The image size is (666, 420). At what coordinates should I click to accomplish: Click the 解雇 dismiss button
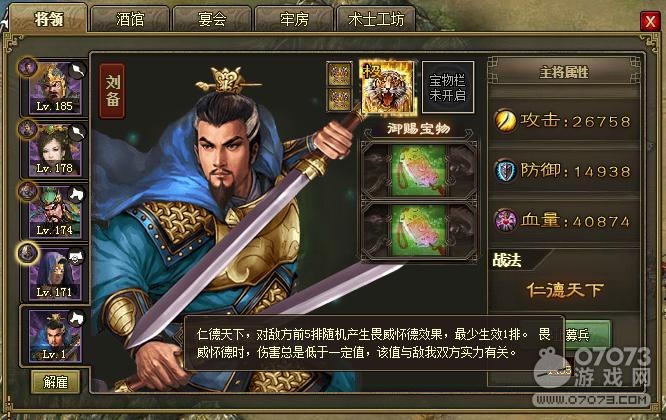click(x=55, y=382)
